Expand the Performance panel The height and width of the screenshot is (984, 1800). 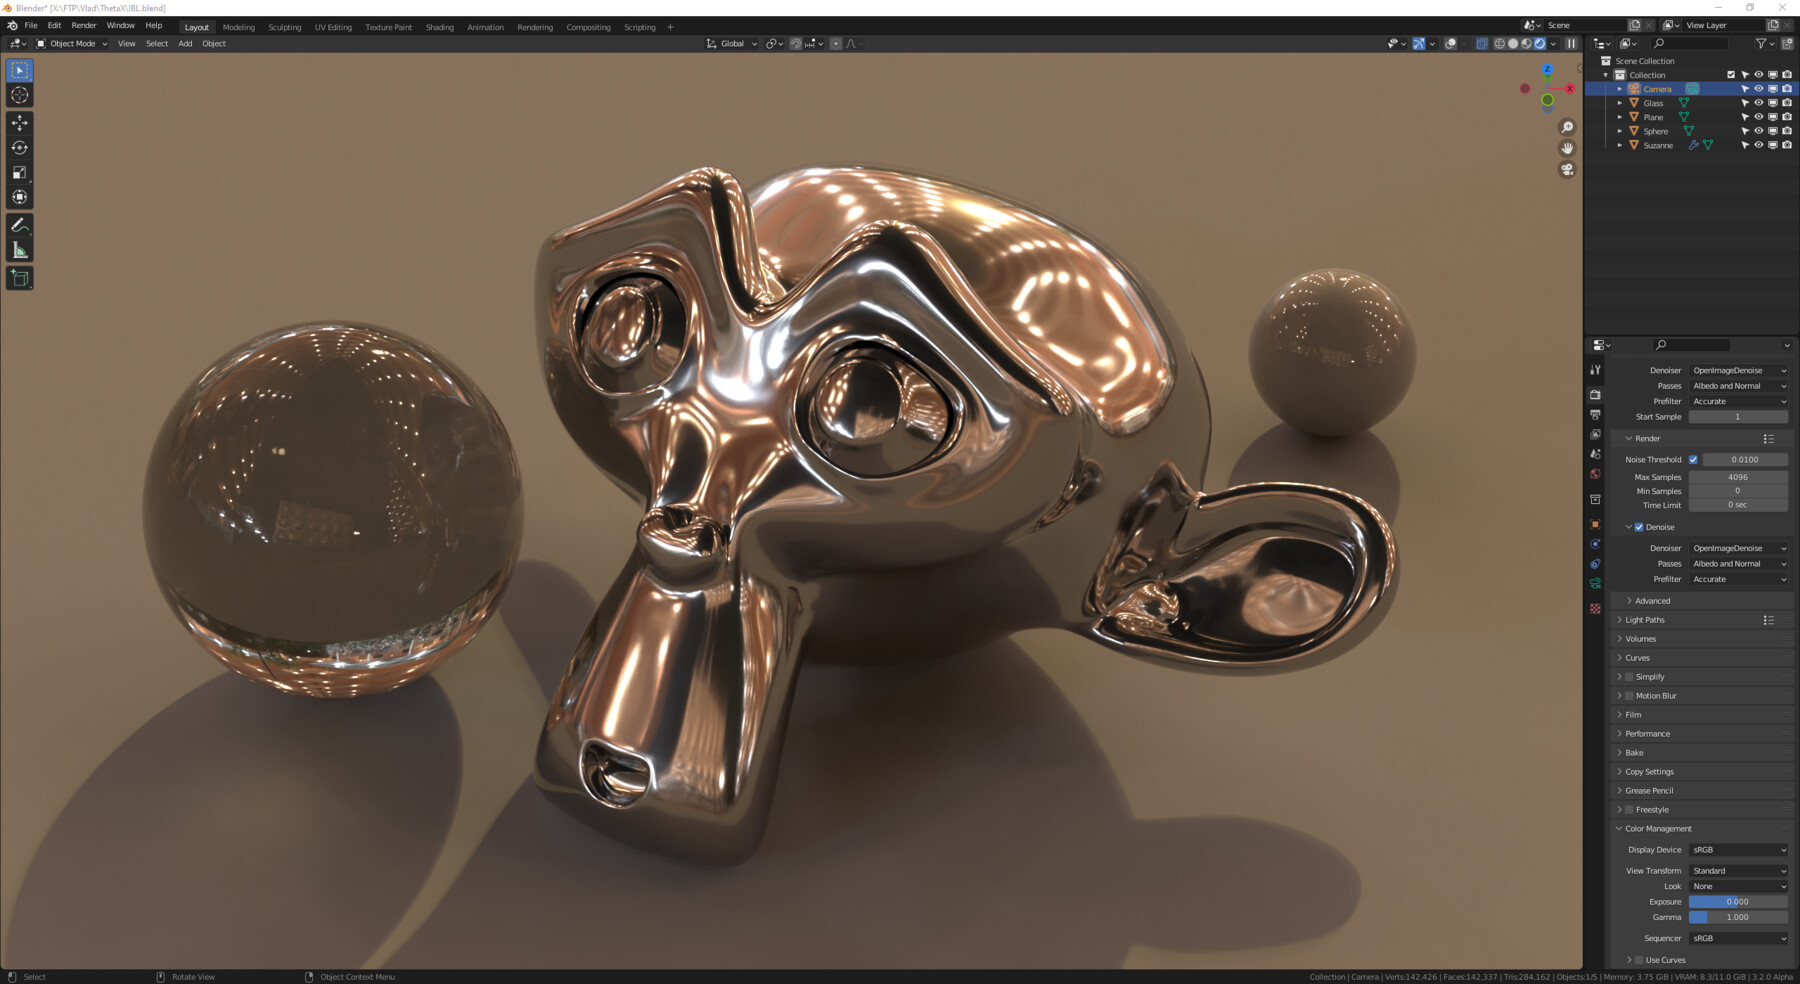pyautogui.click(x=1646, y=734)
